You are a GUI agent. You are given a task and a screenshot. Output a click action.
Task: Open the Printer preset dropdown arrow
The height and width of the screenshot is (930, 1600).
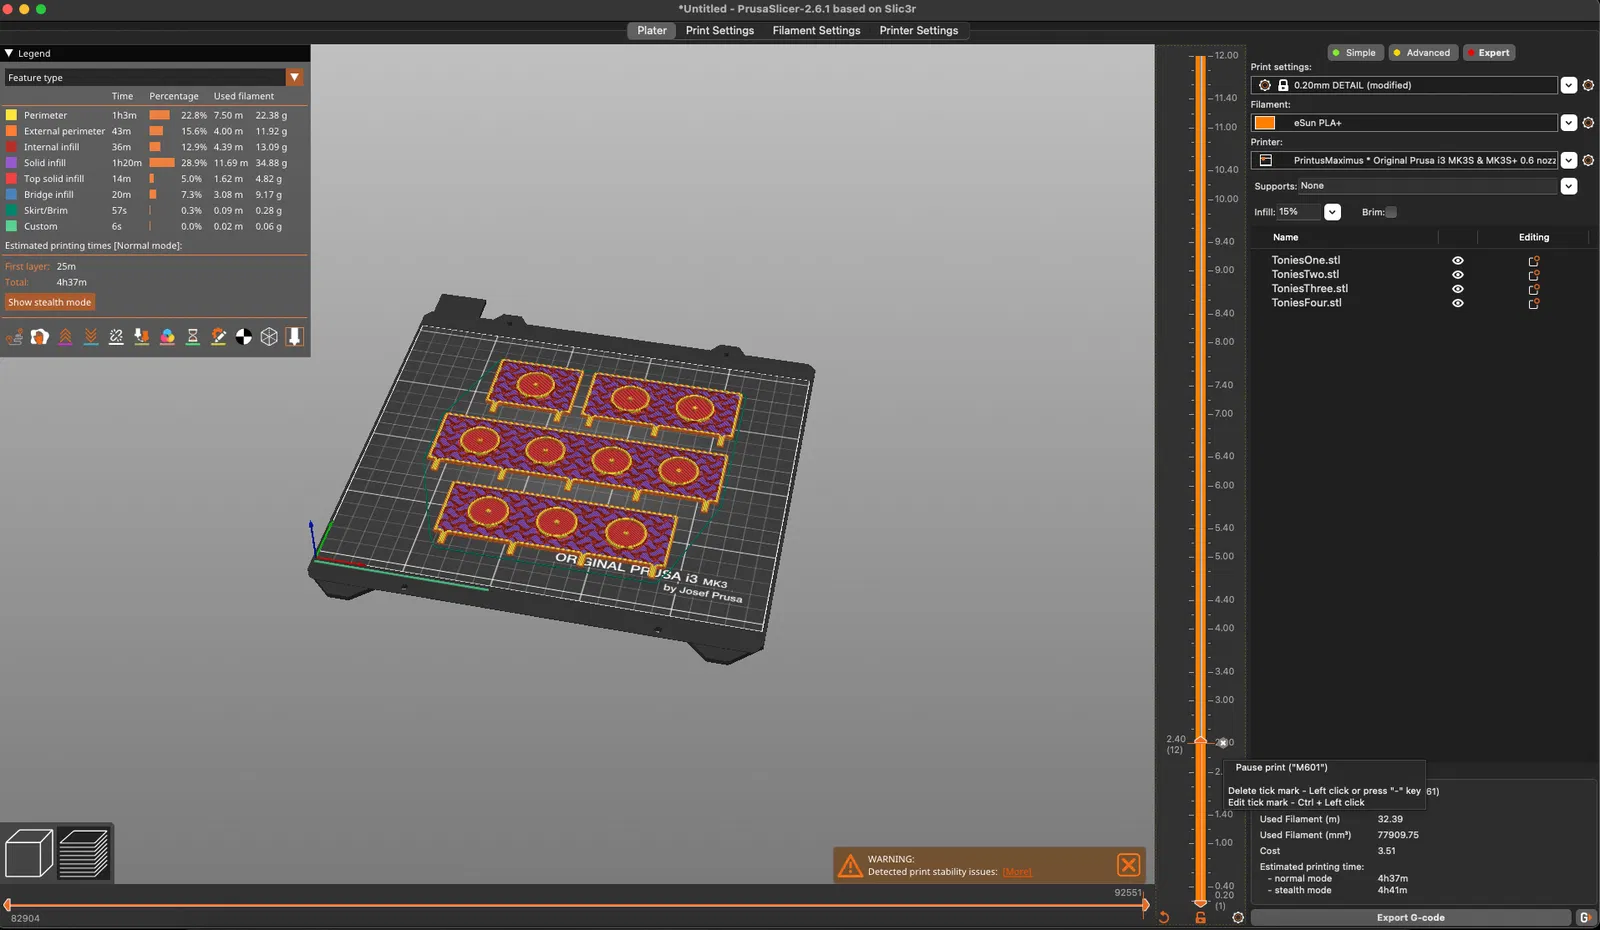1569,160
